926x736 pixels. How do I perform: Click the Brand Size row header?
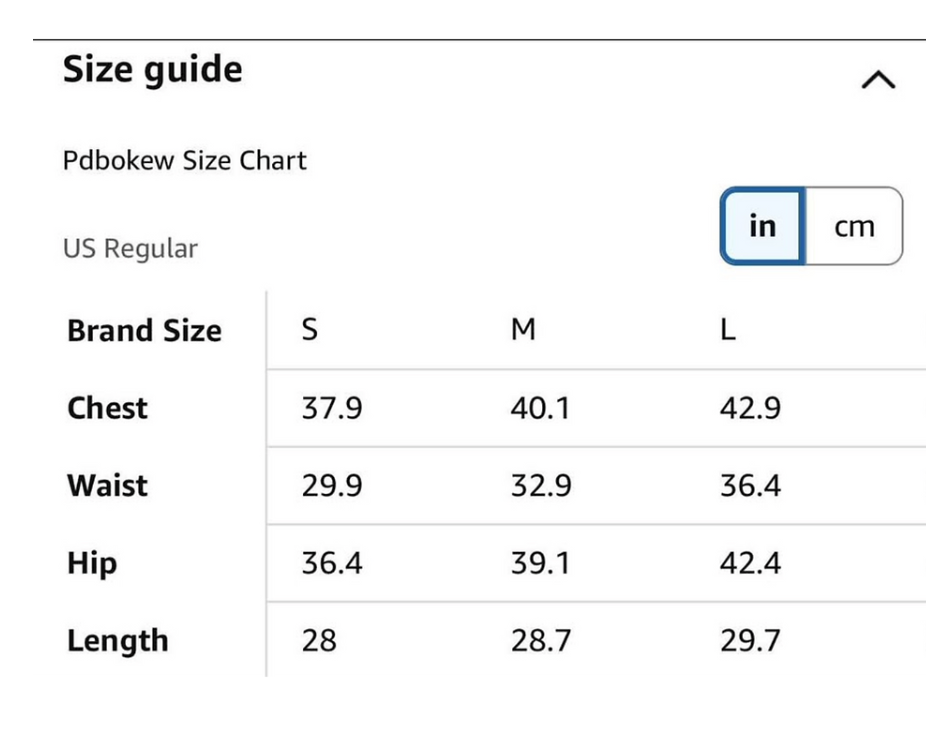144,331
